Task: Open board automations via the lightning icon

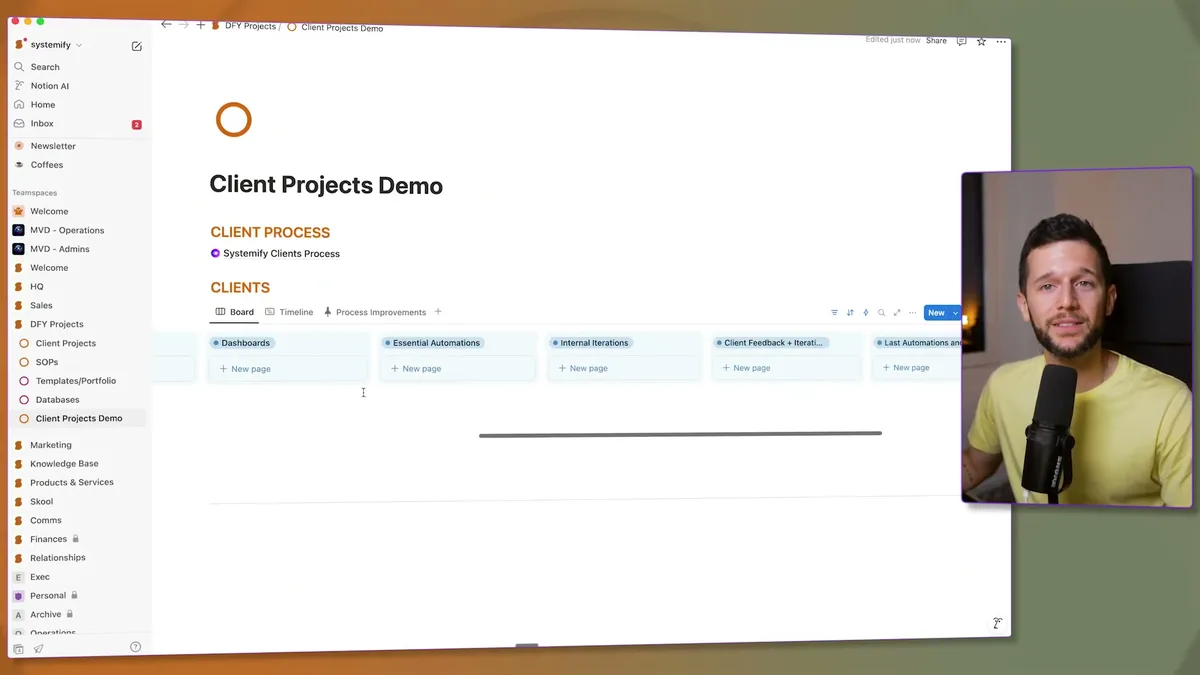Action: tap(866, 312)
